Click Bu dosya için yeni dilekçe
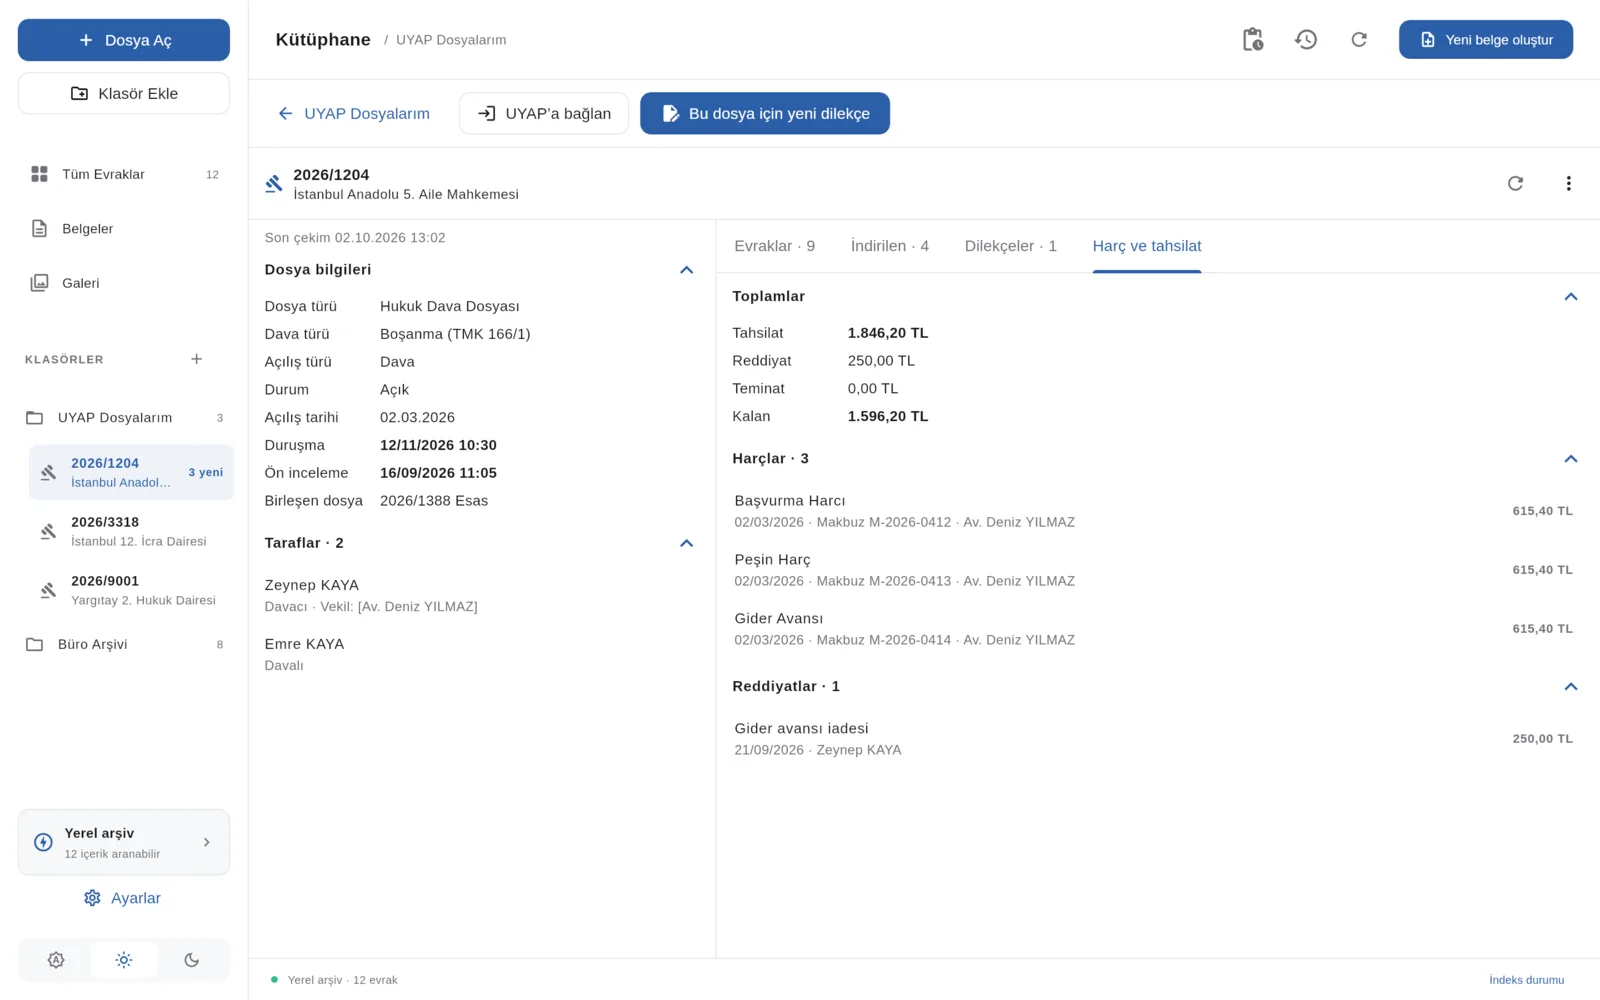The width and height of the screenshot is (1600, 1000). point(765,113)
